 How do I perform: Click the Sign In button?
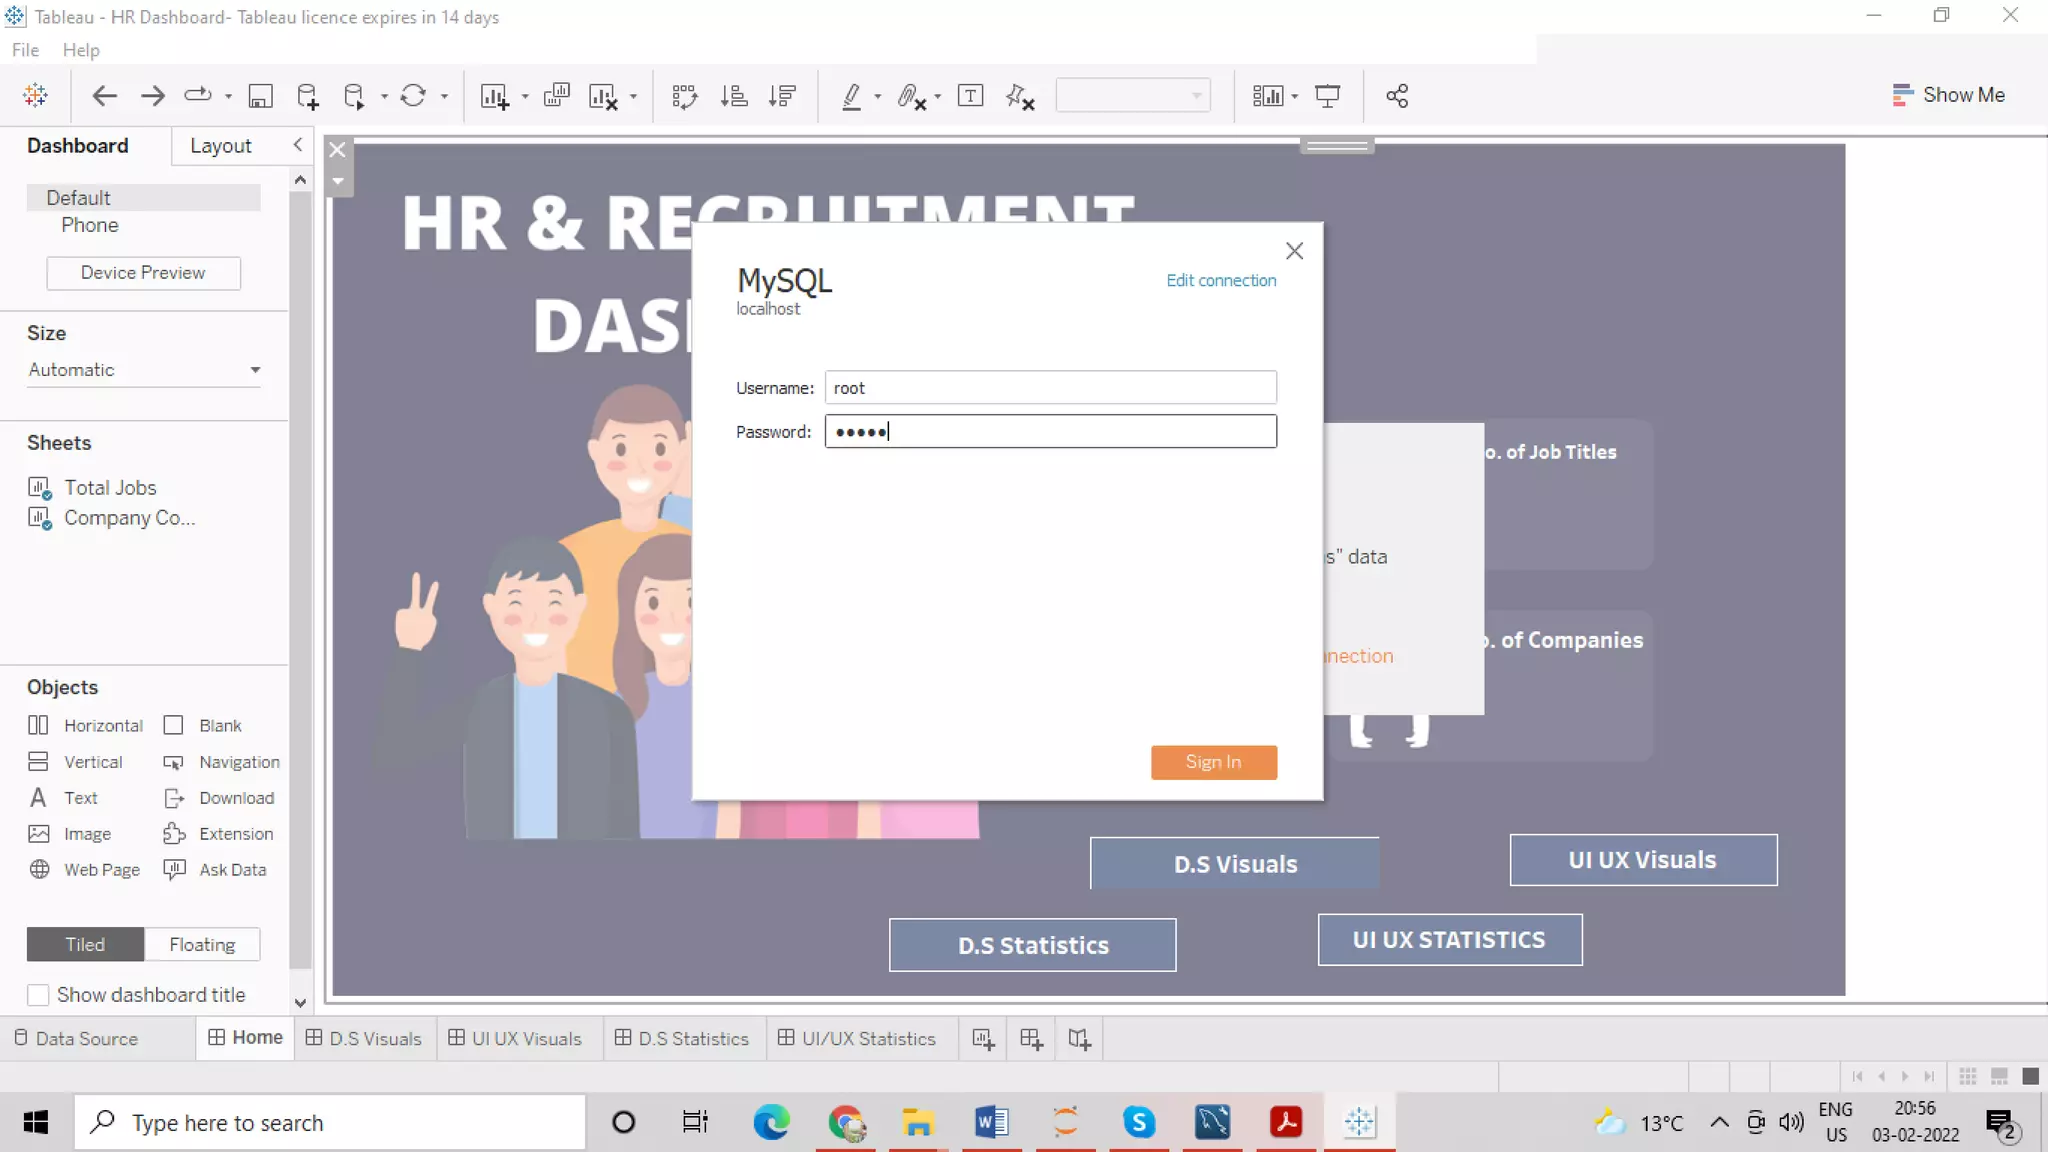coord(1213,762)
